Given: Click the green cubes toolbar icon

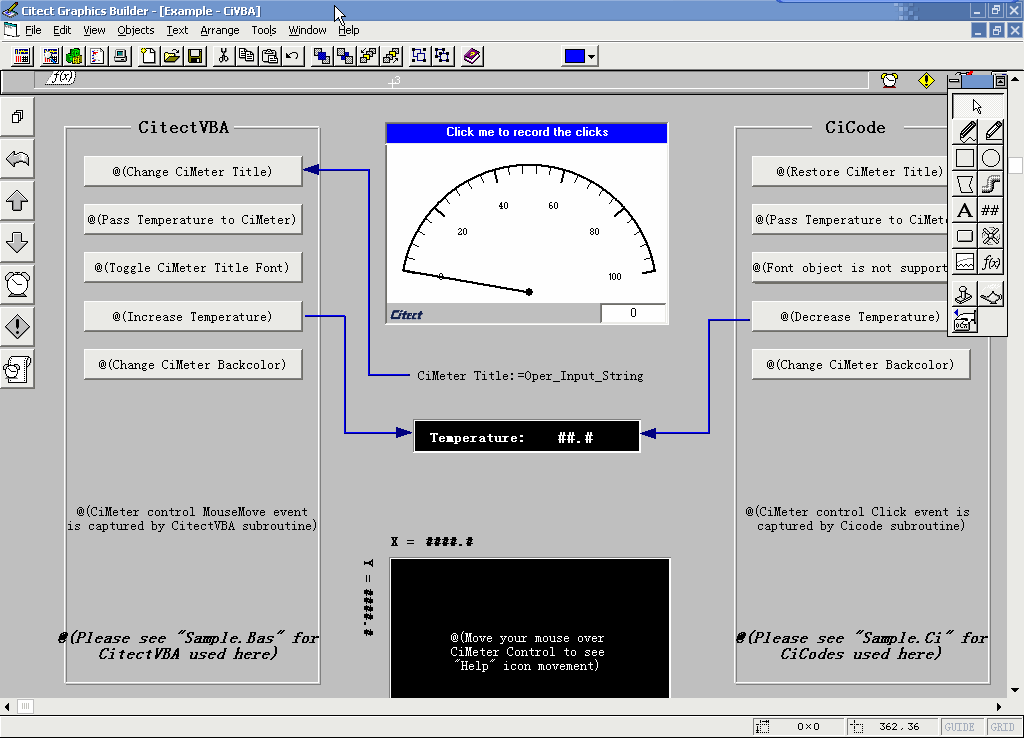Looking at the screenshot, I should point(74,56).
